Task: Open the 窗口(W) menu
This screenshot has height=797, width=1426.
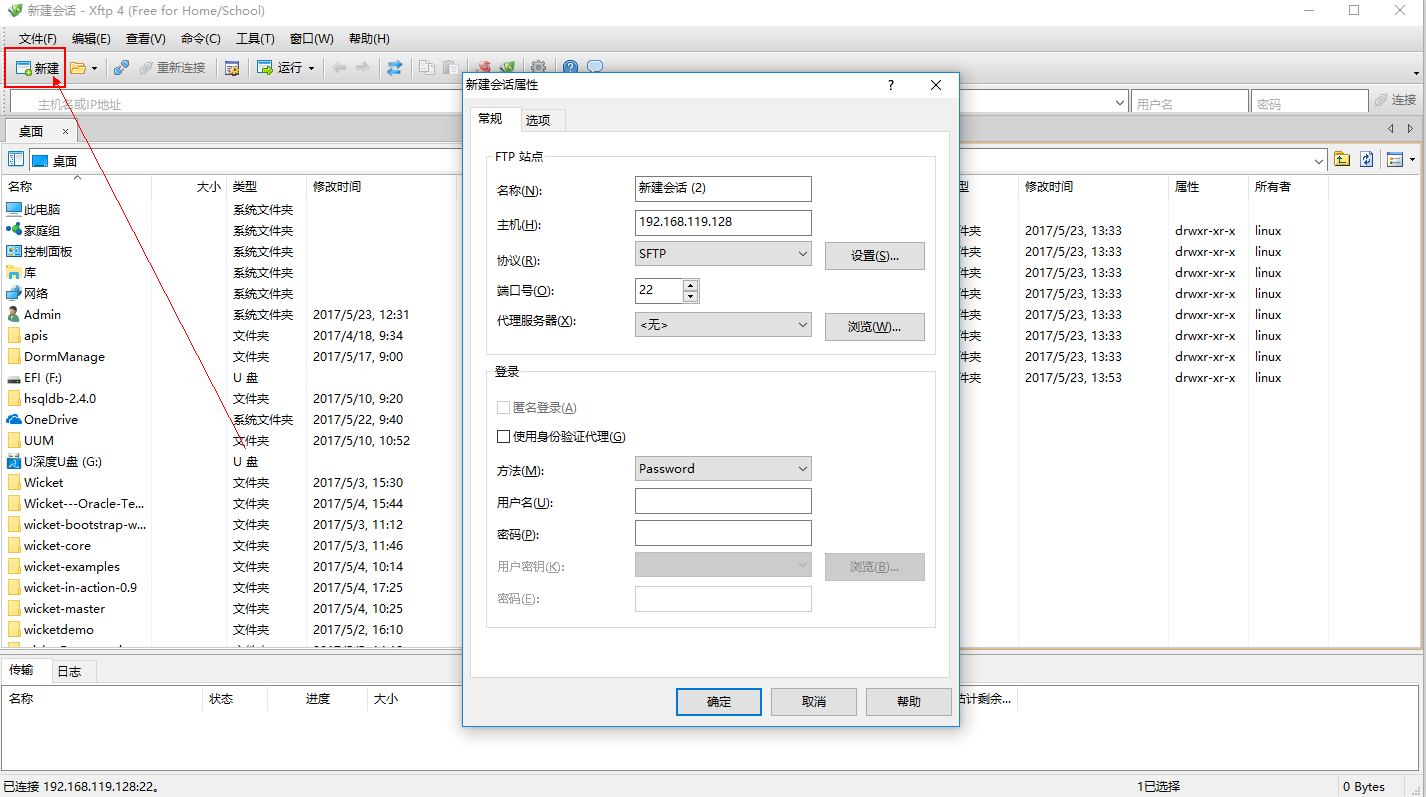Action: [312, 38]
